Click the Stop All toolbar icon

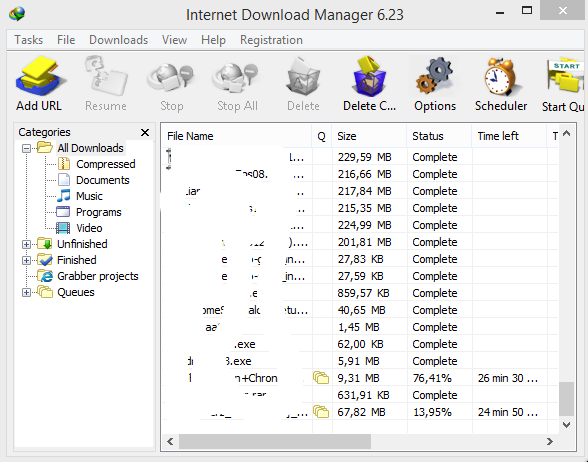[x=236, y=78]
